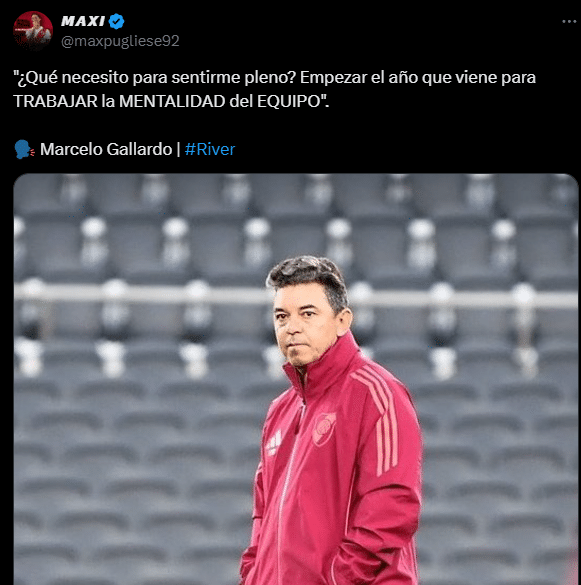Viewport: 581px width, 585px height.
Task: Click the three stripes on the jacket sleeve
Action: click(379, 418)
